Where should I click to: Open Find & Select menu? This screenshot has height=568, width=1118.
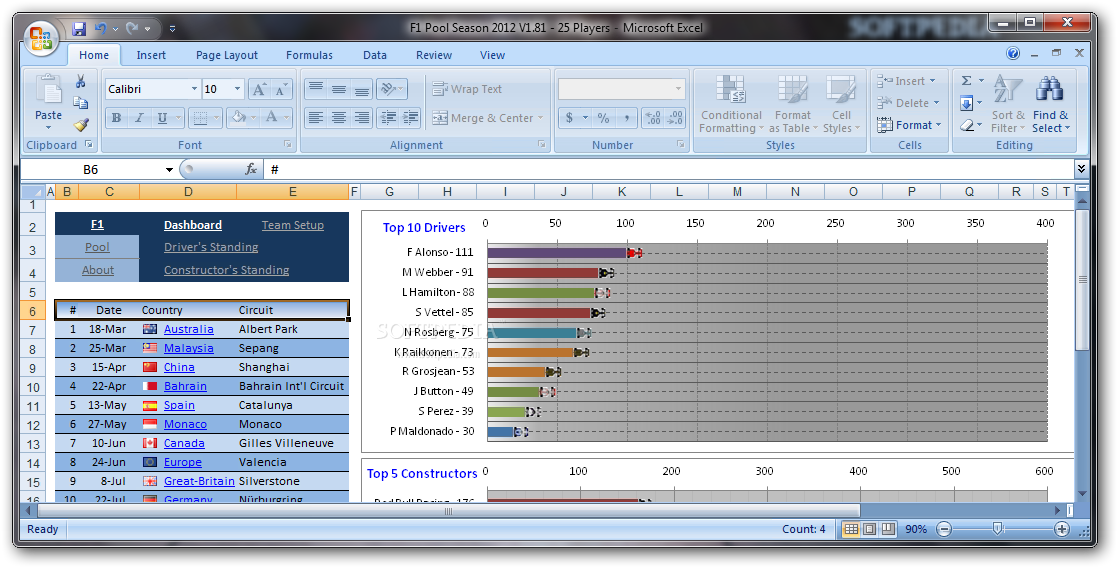[1051, 104]
